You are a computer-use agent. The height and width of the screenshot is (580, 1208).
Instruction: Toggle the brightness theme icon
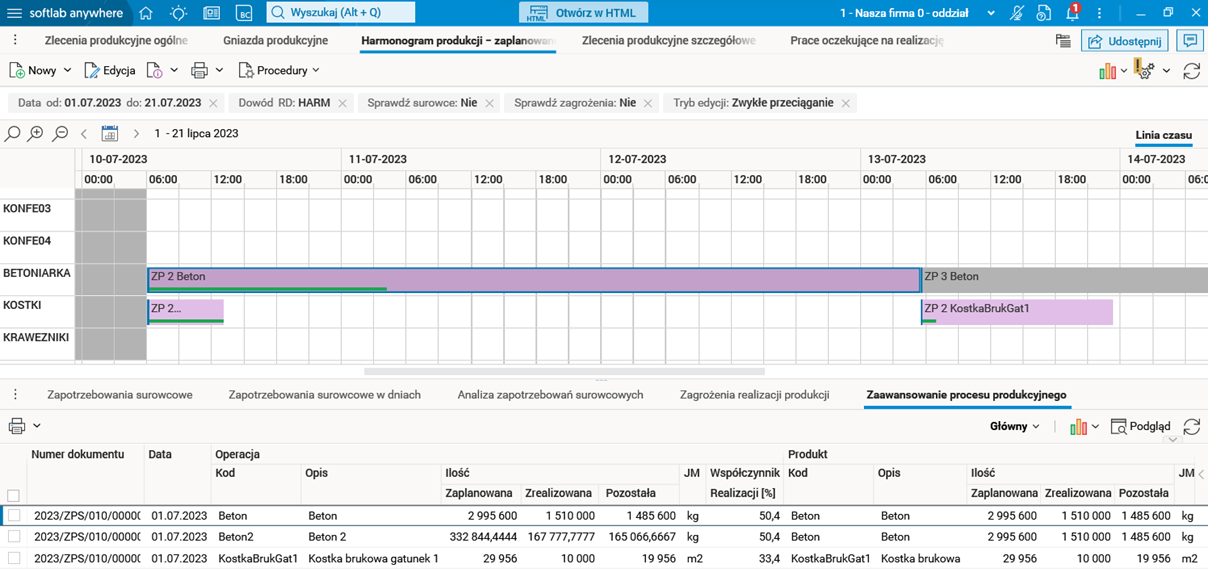pyautogui.click(x=179, y=13)
